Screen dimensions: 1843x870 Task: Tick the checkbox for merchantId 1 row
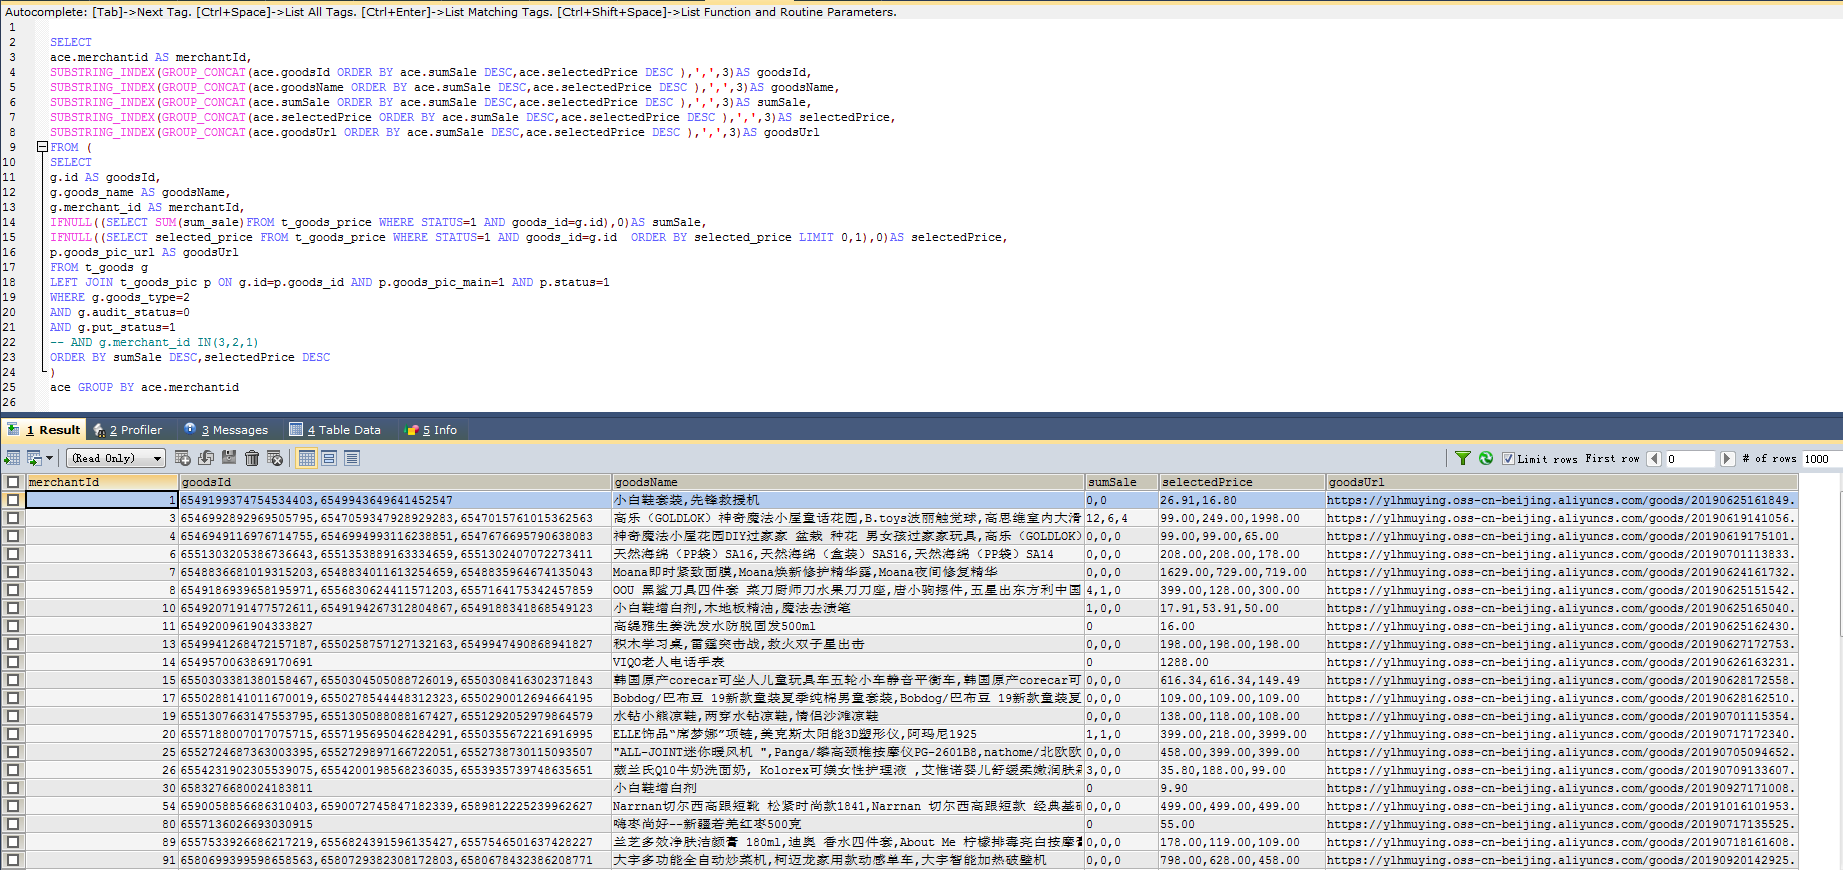pos(13,500)
